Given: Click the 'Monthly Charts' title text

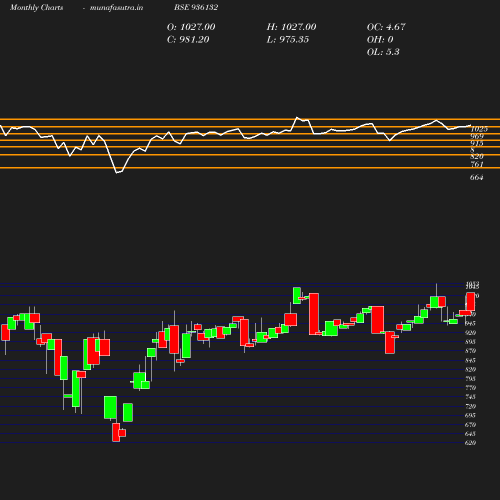Looking at the screenshot, I should tap(36, 7).
